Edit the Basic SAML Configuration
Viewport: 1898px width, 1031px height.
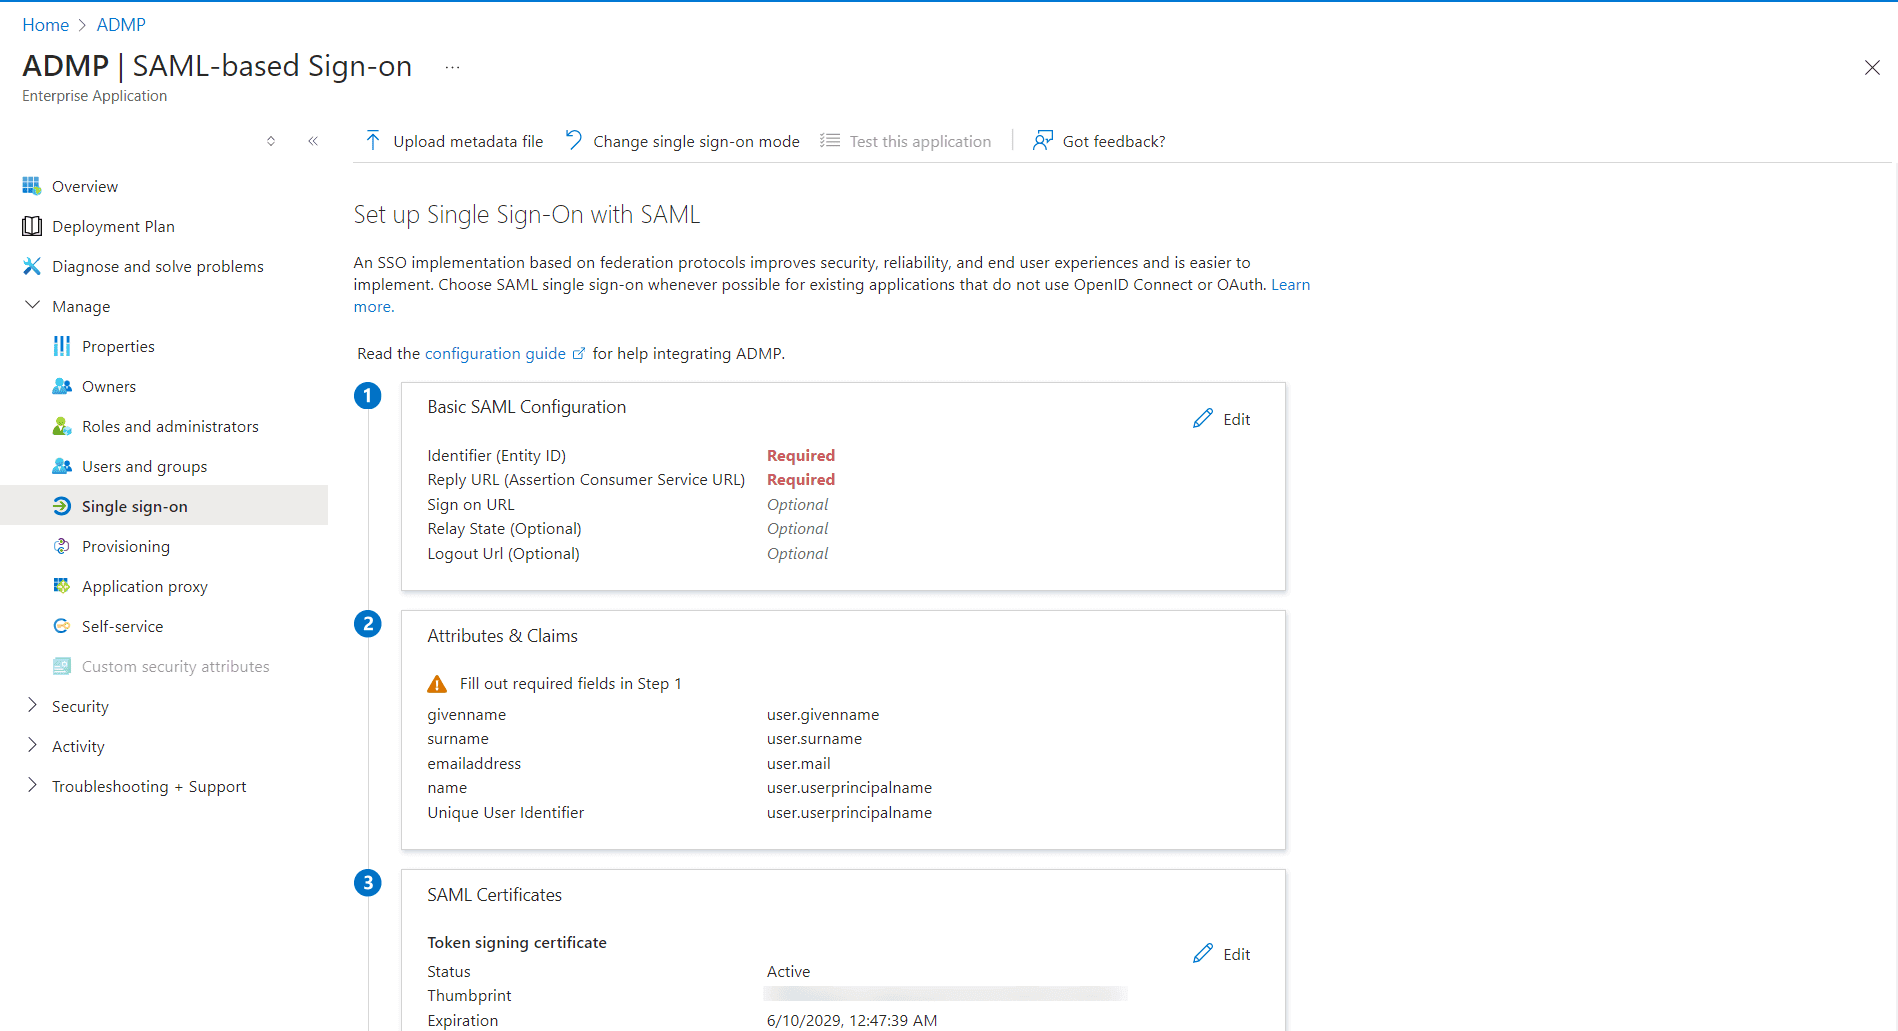click(x=1222, y=419)
